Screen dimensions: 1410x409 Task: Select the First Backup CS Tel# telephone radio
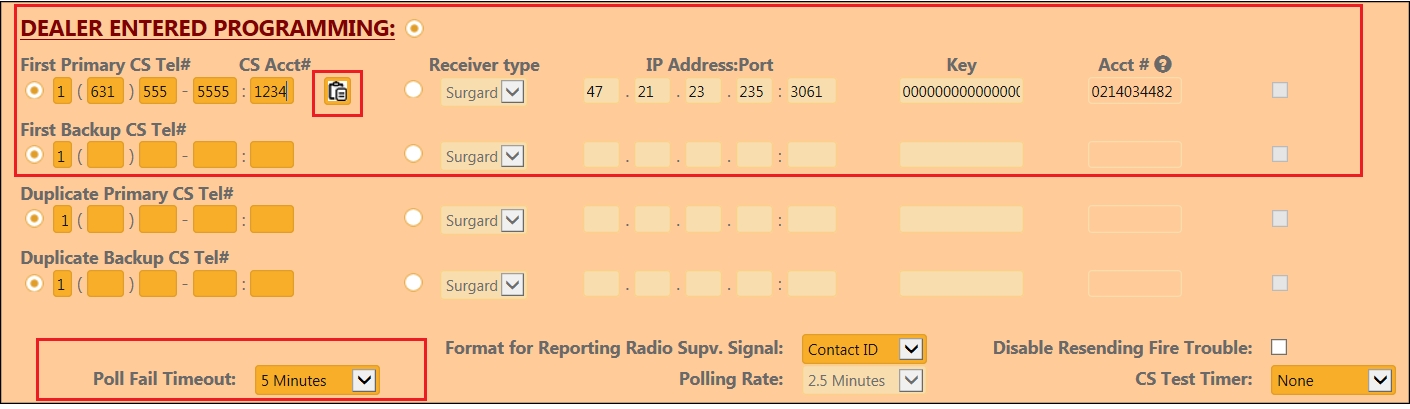[x=35, y=155]
